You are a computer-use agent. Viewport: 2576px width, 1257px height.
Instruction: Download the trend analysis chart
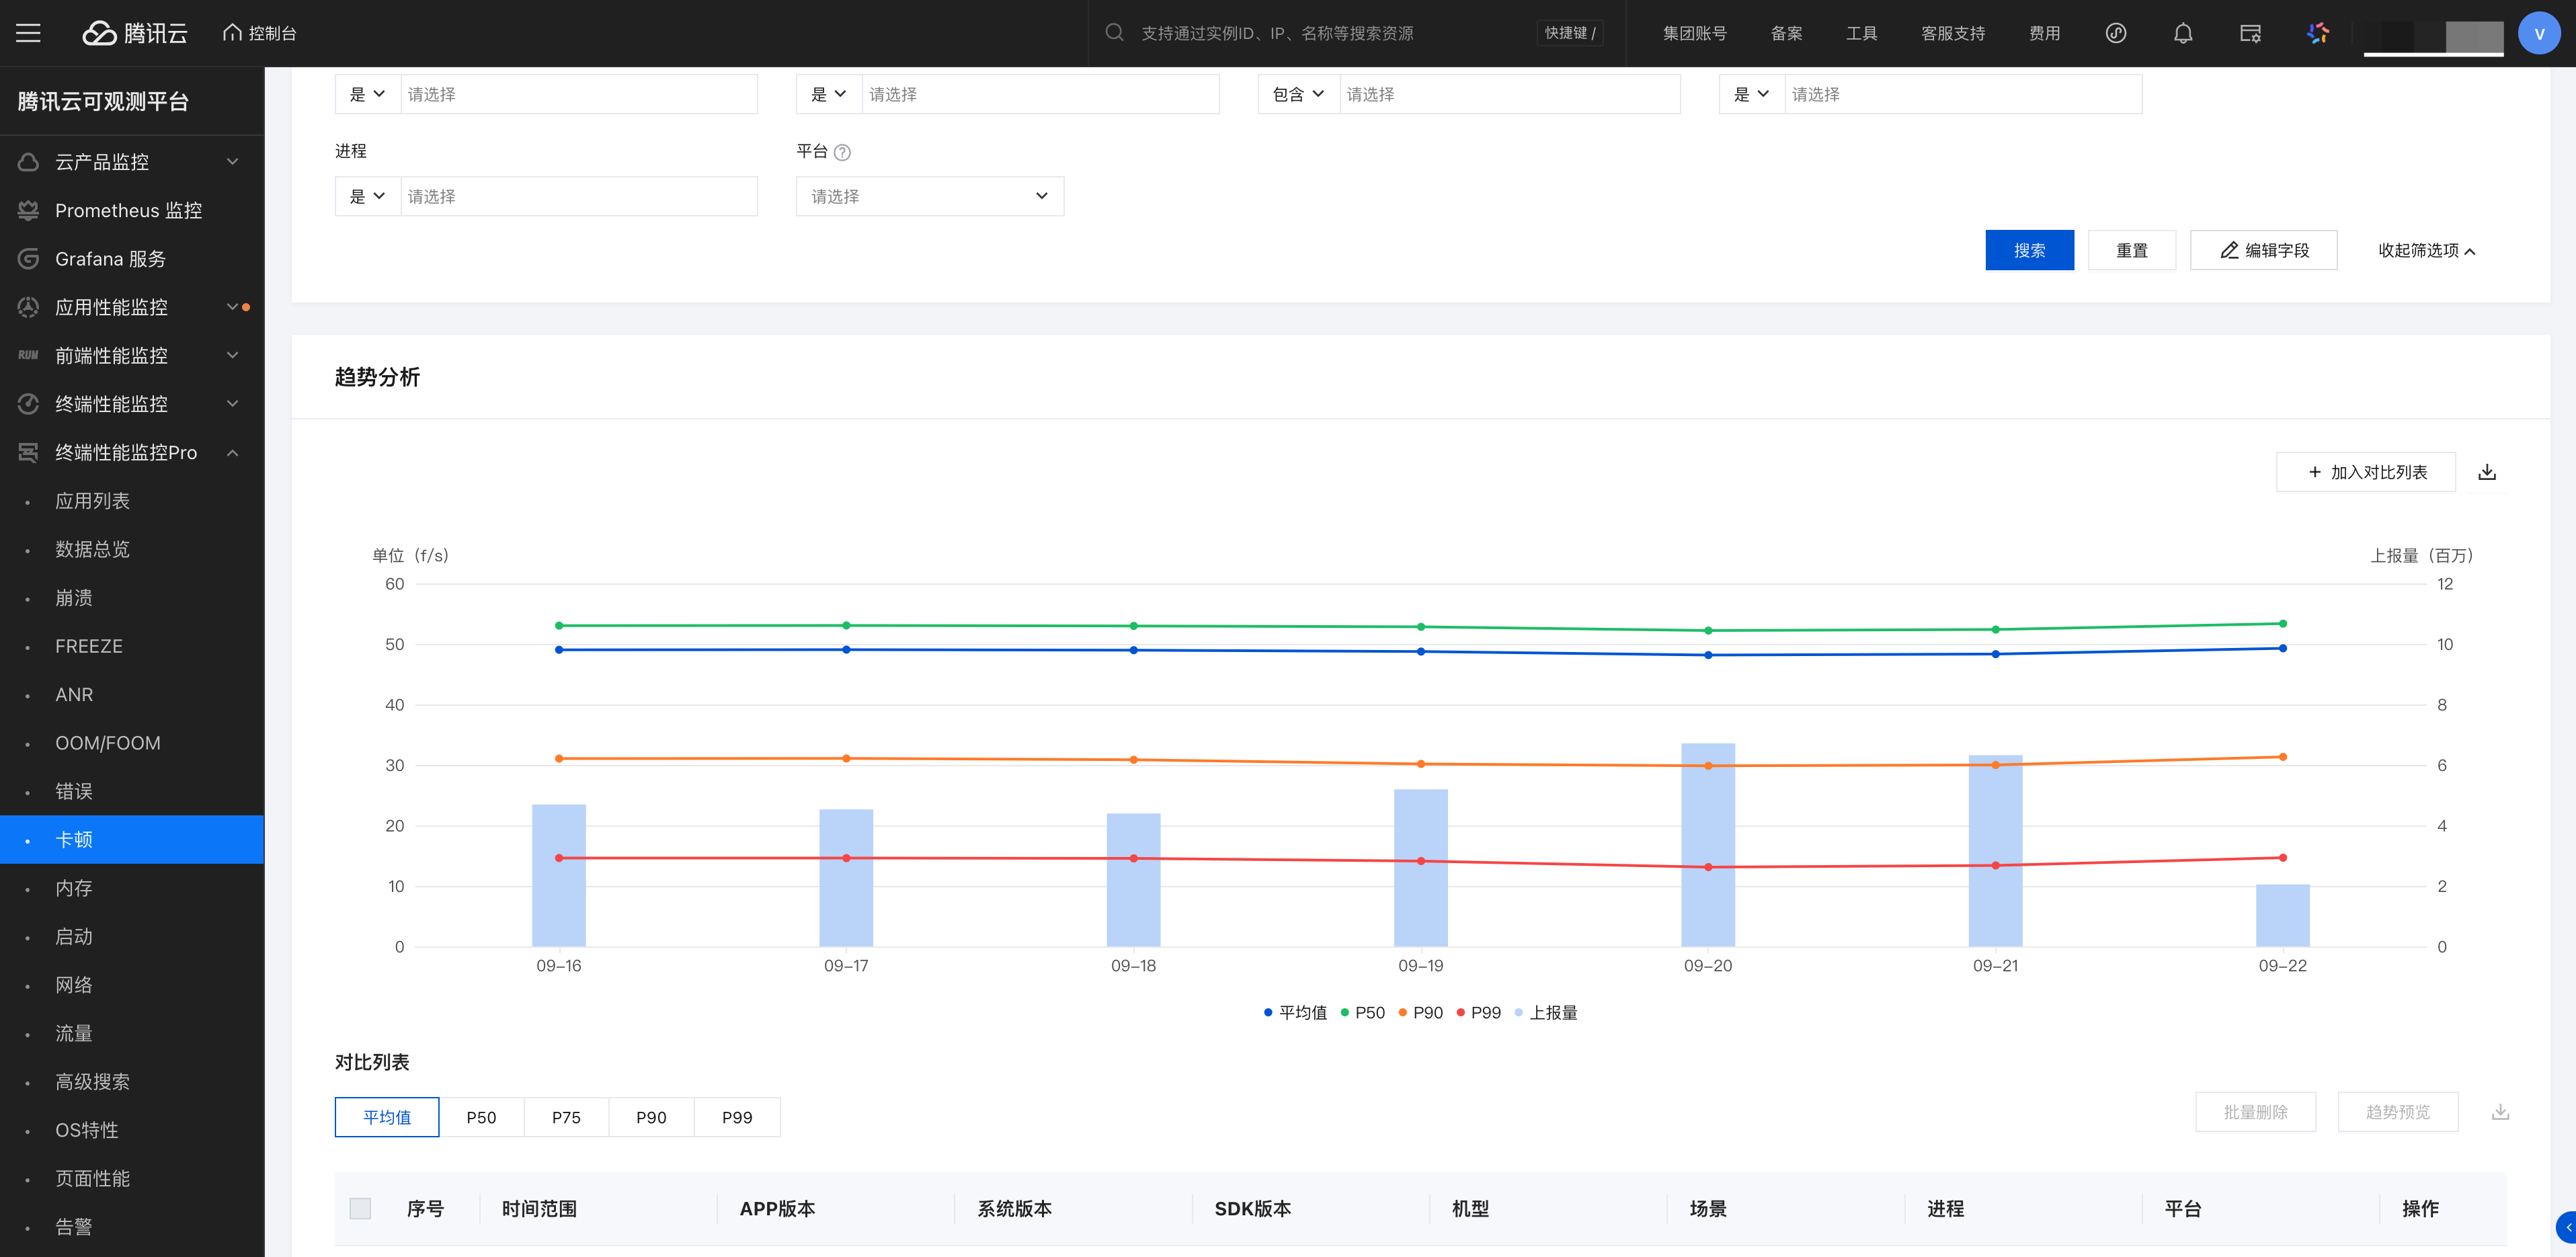(2487, 472)
